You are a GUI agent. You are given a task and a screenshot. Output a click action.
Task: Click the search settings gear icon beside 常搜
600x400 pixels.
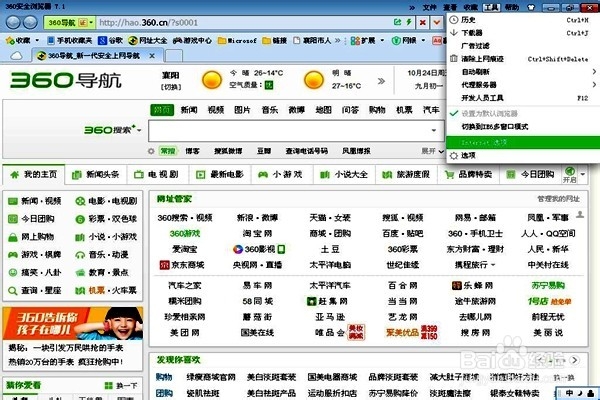pyautogui.click(x=151, y=151)
